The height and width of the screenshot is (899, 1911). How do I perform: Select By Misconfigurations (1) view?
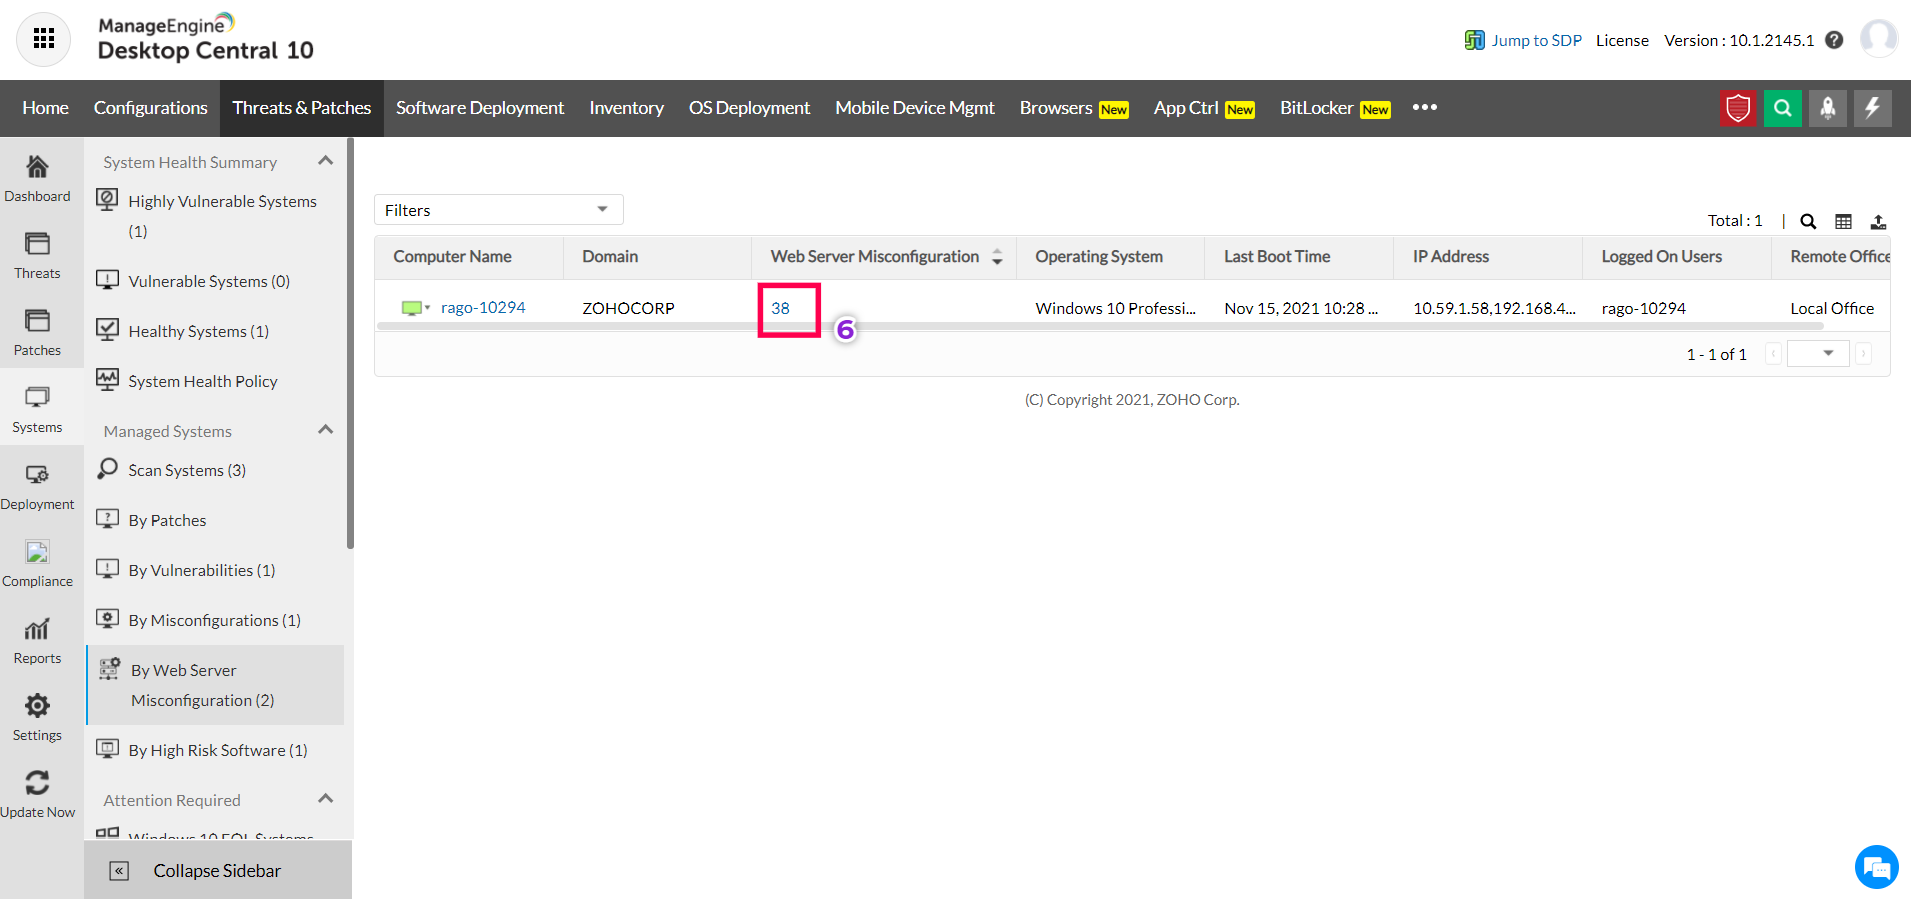coord(214,620)
